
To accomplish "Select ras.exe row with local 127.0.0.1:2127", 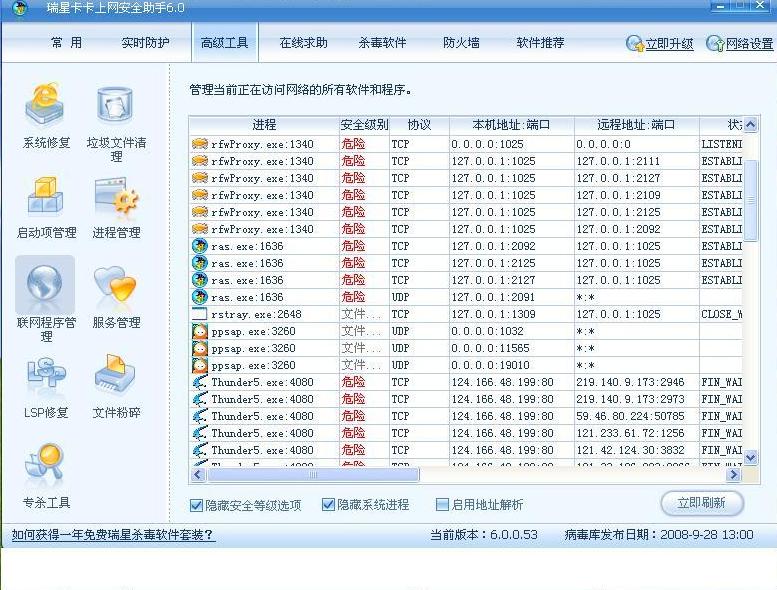I will pyautogui.click(x=466, y=280).
